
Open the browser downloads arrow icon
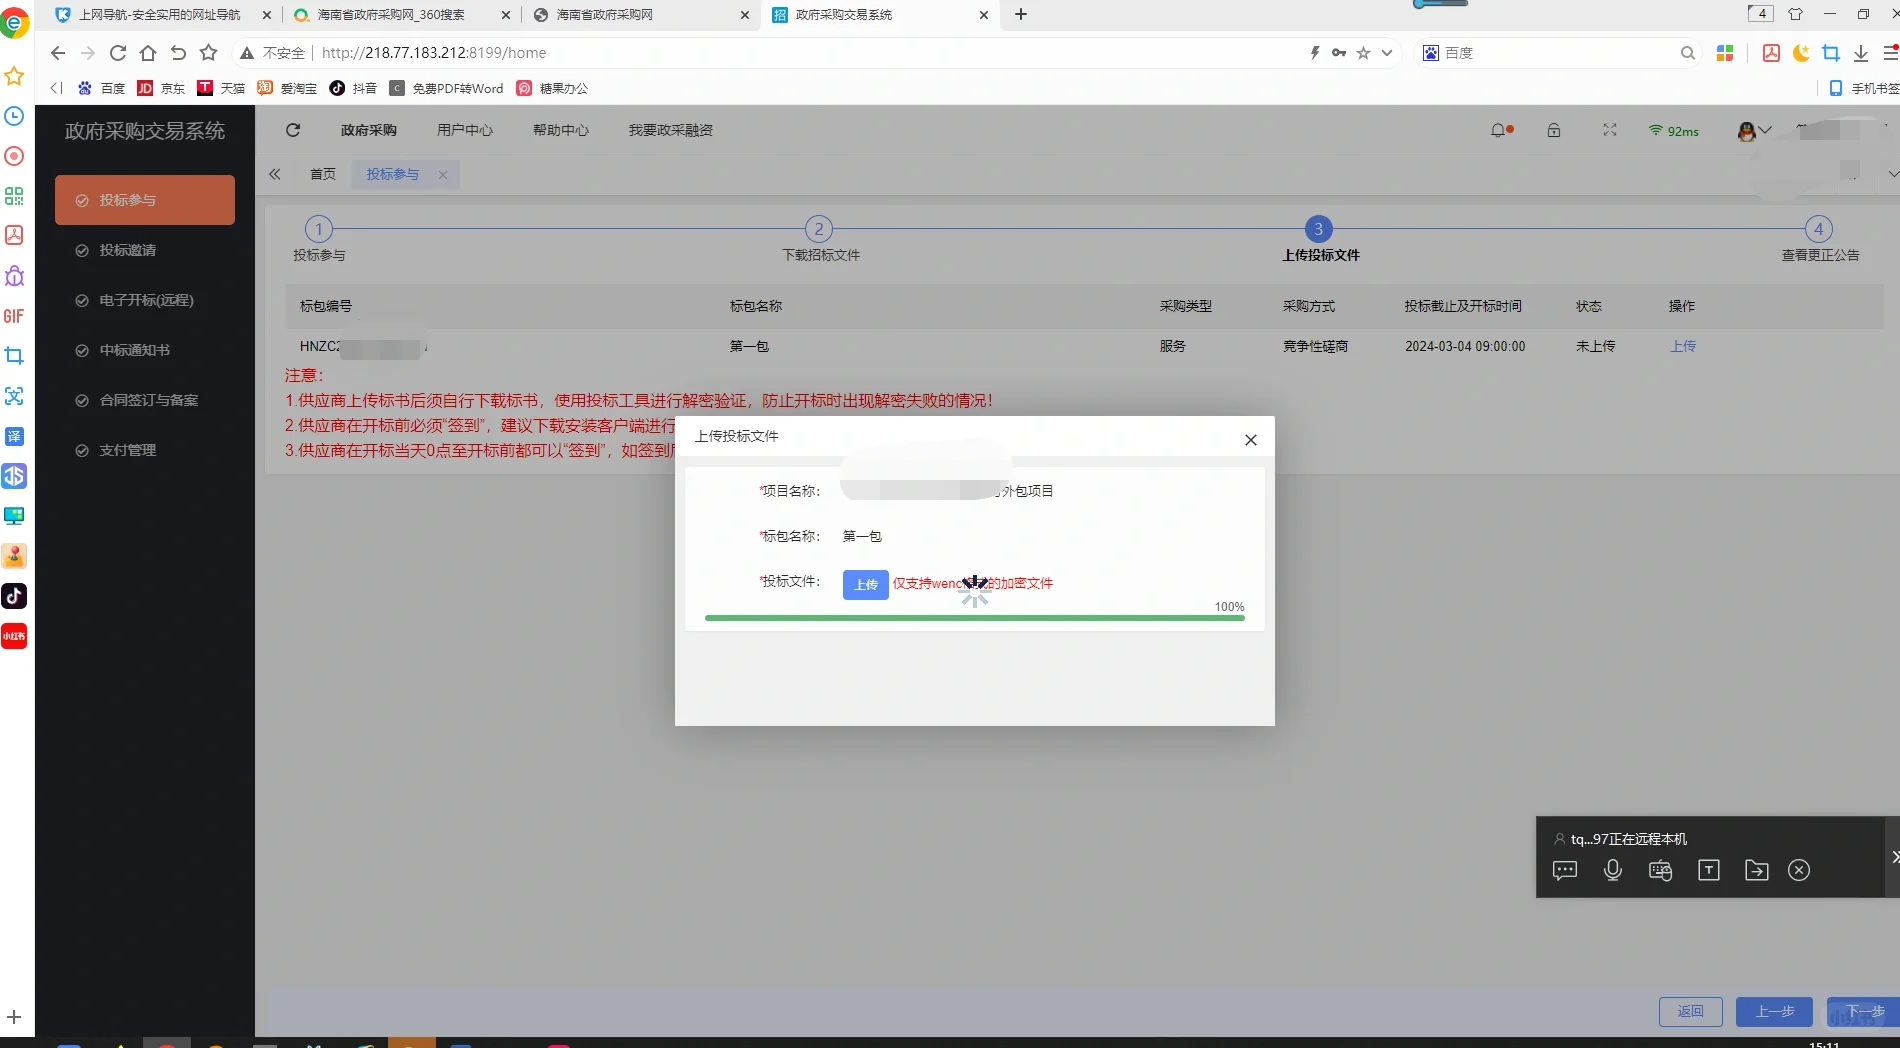(1861, 53)
